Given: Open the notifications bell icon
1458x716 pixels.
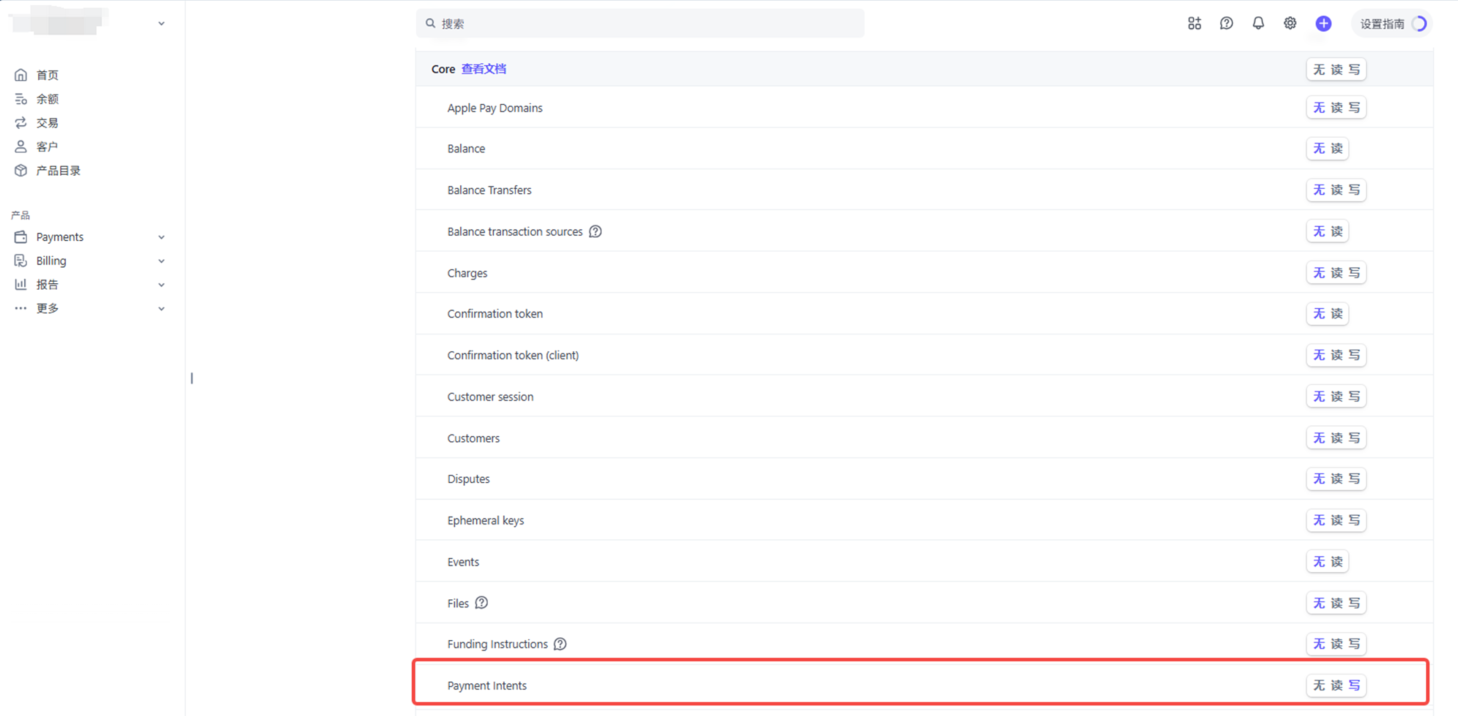Looking at the screenshot, I should click(1258, 23).
